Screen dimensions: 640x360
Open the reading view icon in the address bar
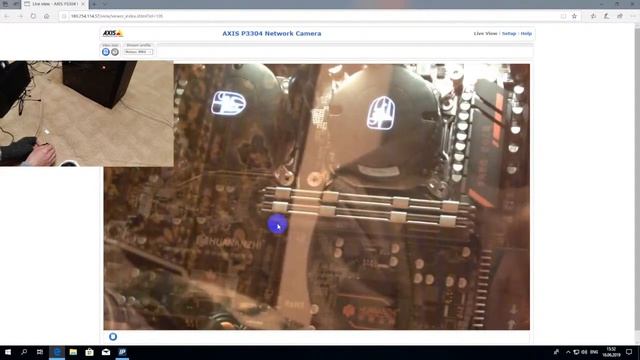[x=563, y=16]
